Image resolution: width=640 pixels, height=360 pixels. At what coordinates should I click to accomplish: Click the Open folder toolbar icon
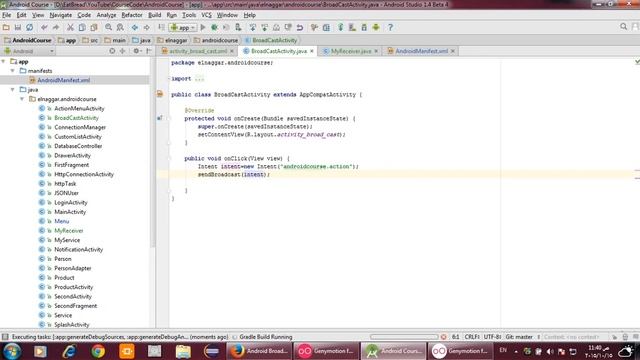pos(6,27)
